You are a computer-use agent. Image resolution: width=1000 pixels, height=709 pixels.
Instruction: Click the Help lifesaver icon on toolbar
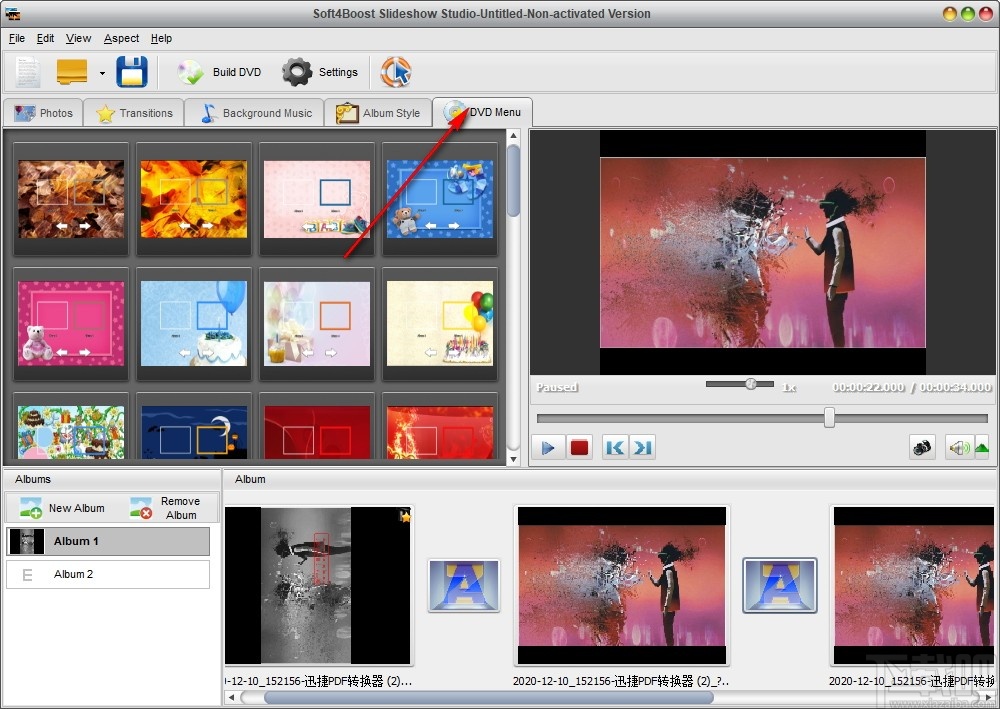pos(396,71)
